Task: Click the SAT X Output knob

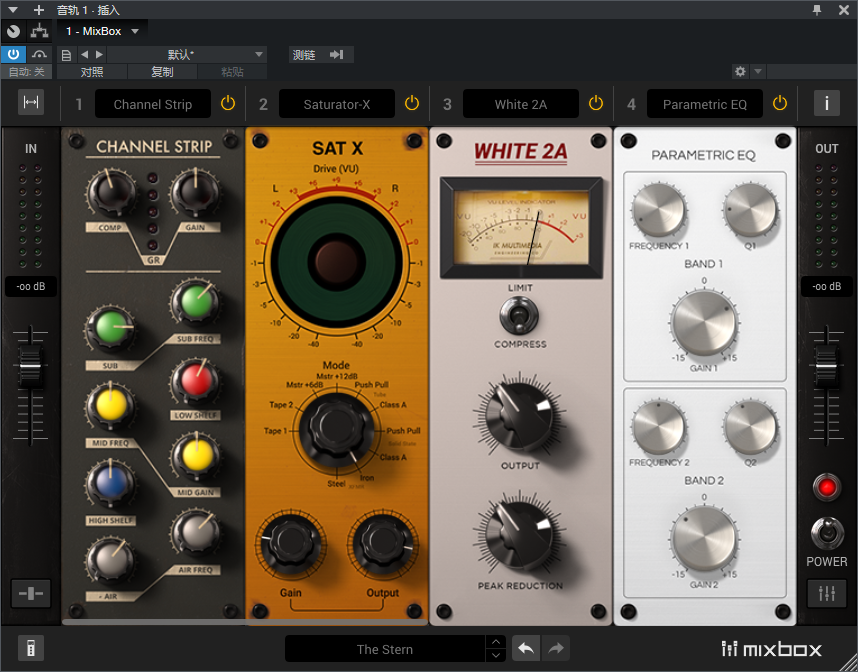Action: (383, 543)
